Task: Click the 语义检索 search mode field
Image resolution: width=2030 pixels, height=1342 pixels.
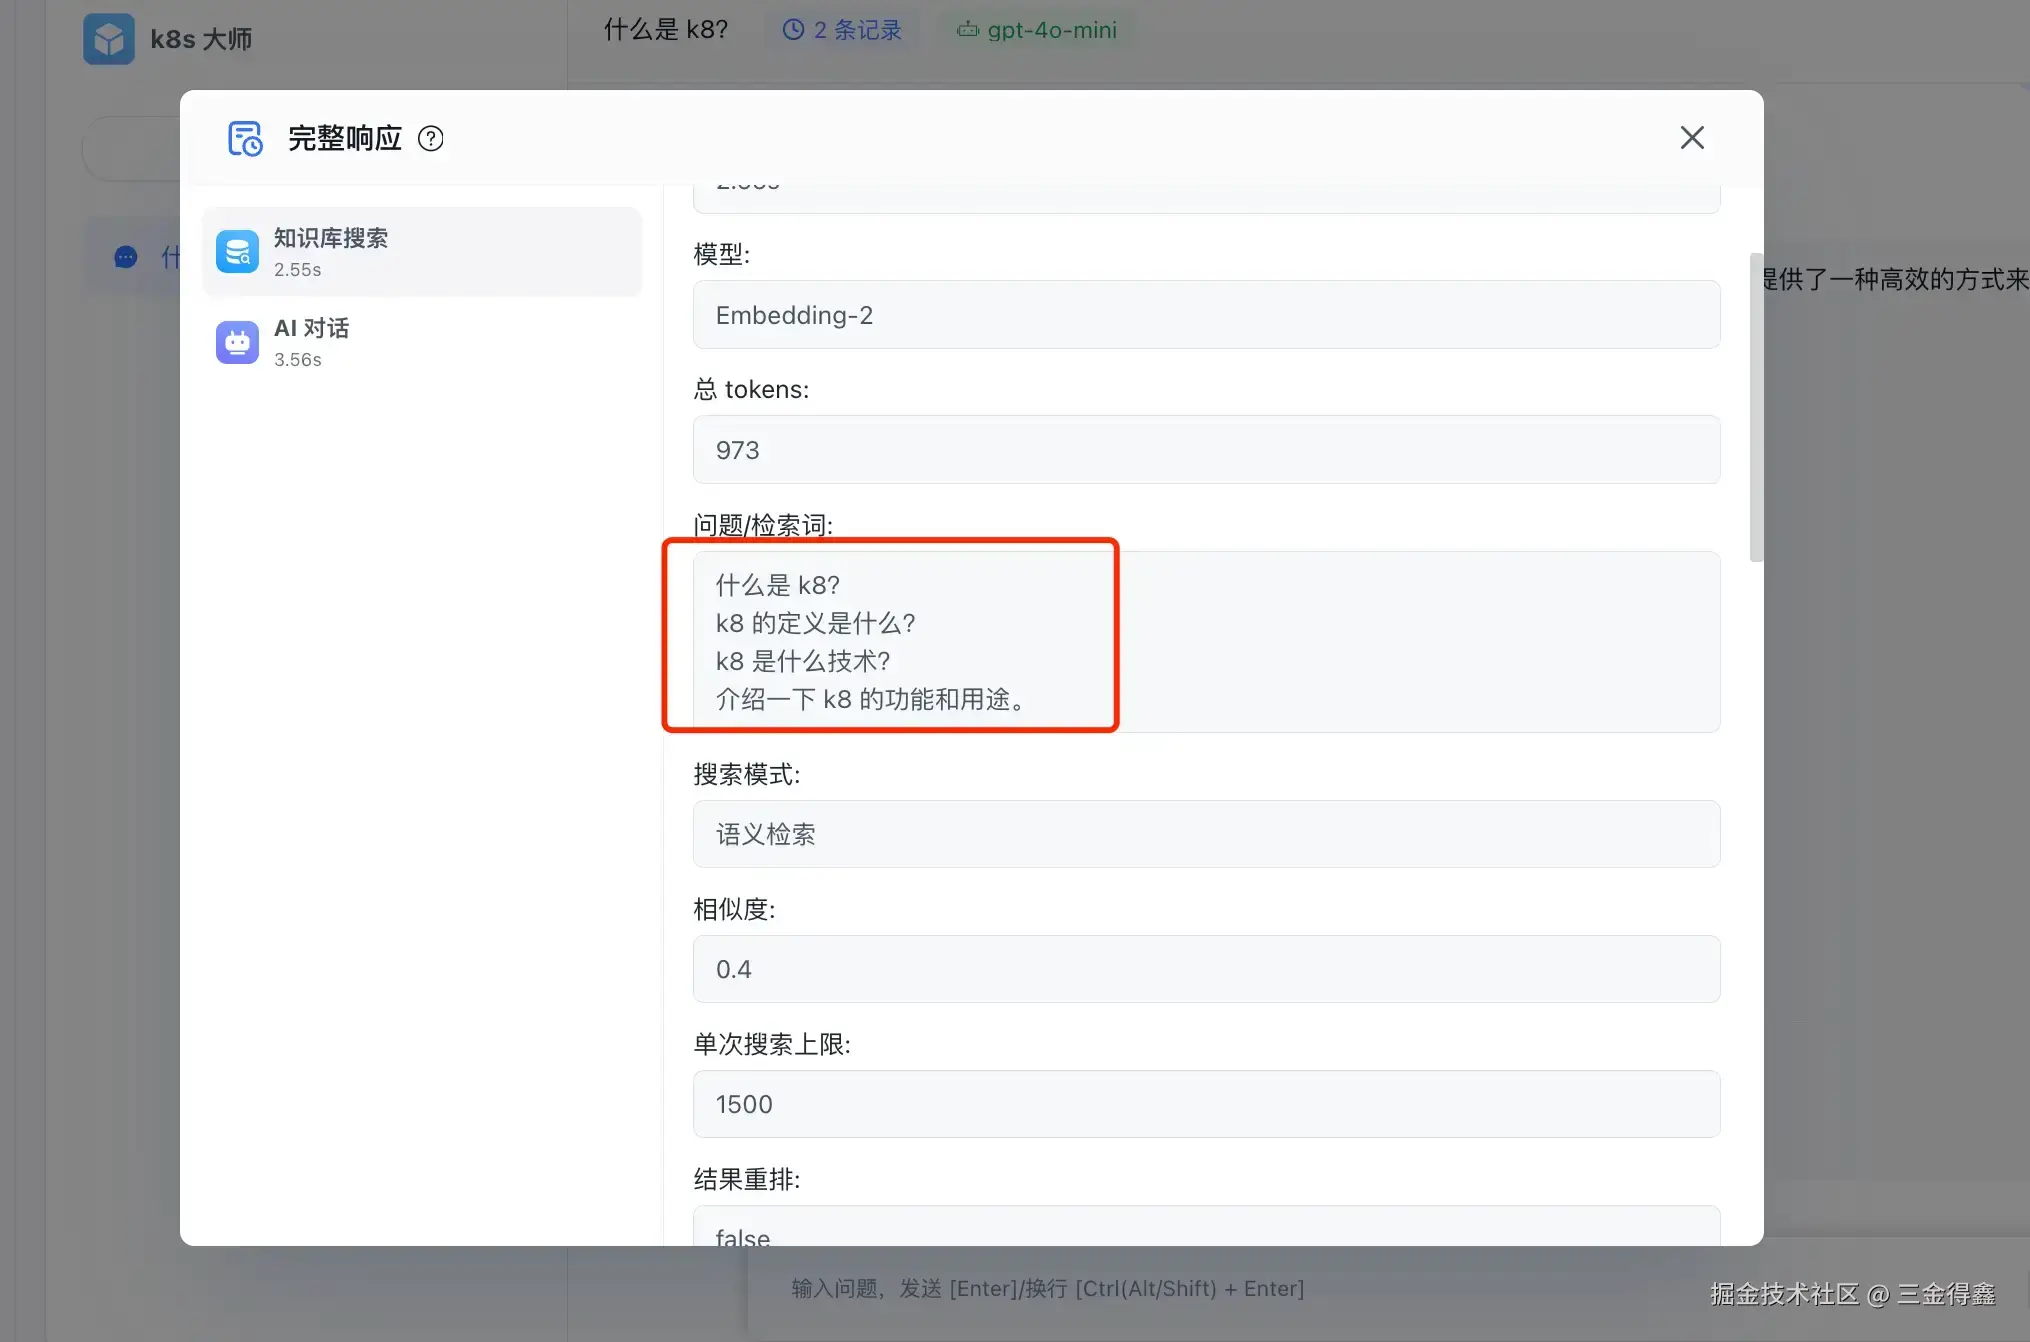Action: pos(1205,834)
